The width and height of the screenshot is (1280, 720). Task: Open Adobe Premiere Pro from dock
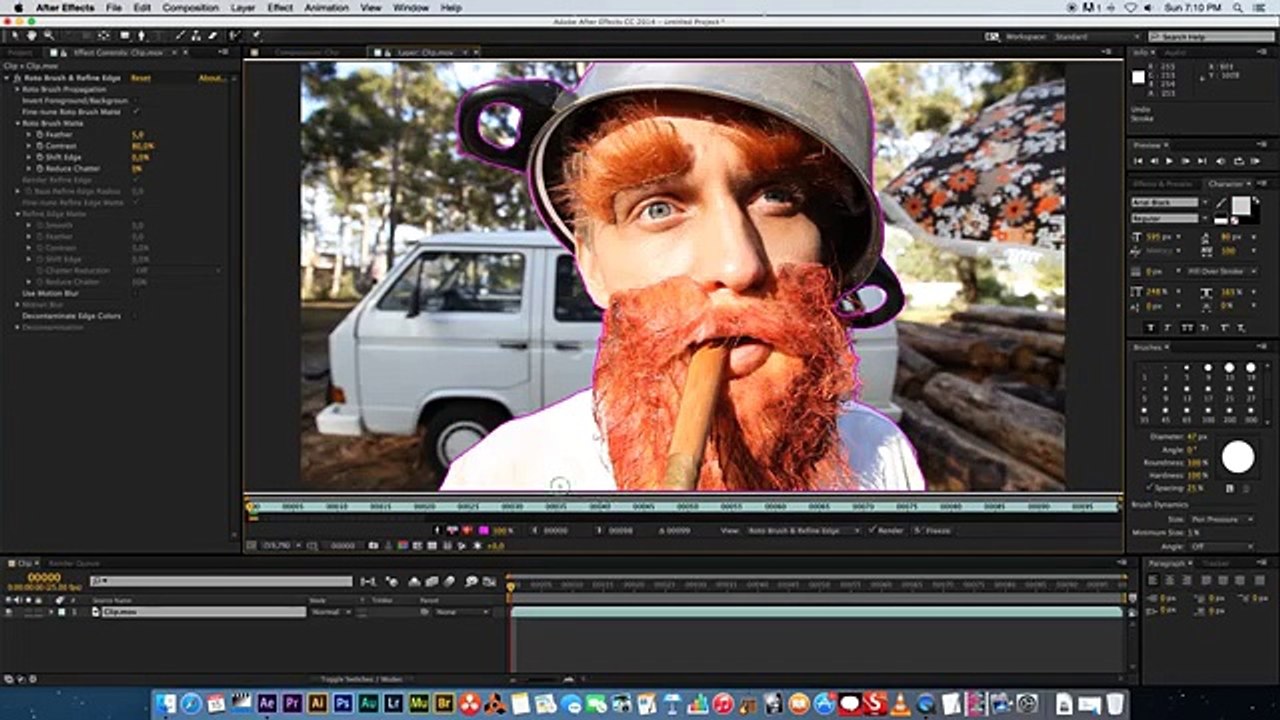point(292,703)
